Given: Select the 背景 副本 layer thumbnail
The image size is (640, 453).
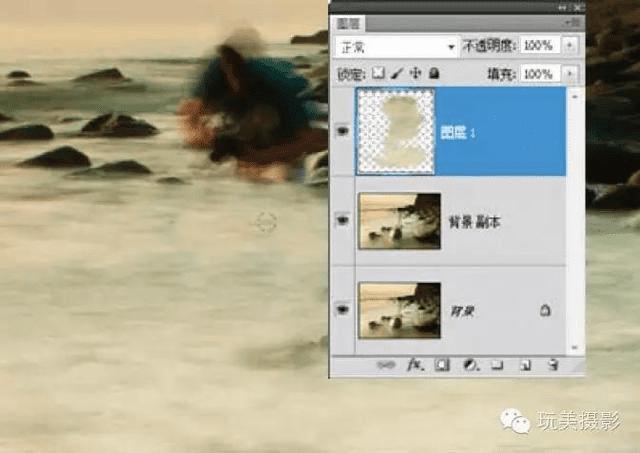Looking at the screenshot, I should tap(400, 221).
